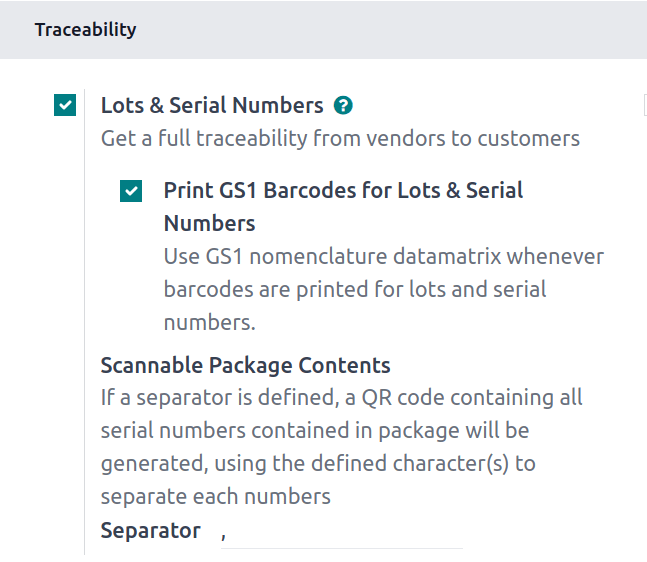Screen dimensions: 647x562
Task: Click the Separator field label
Action: [150, 531]
